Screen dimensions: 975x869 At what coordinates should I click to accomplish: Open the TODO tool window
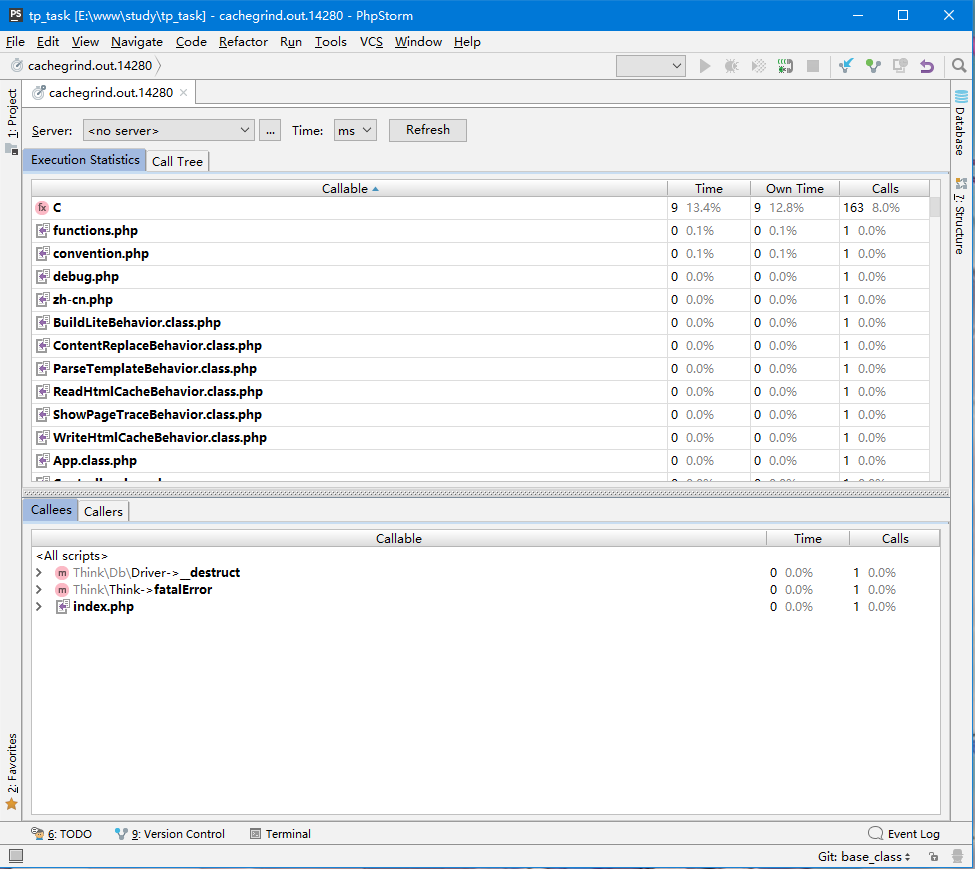pos(62,834)
